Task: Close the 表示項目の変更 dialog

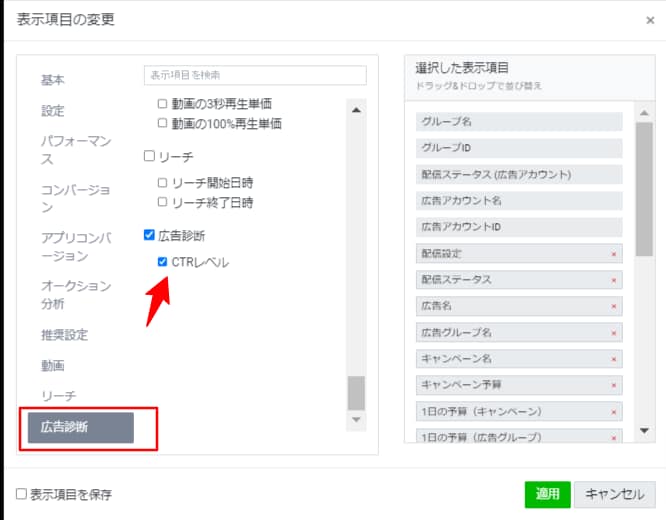Action: pyautogui.click(x=650, y=20)
